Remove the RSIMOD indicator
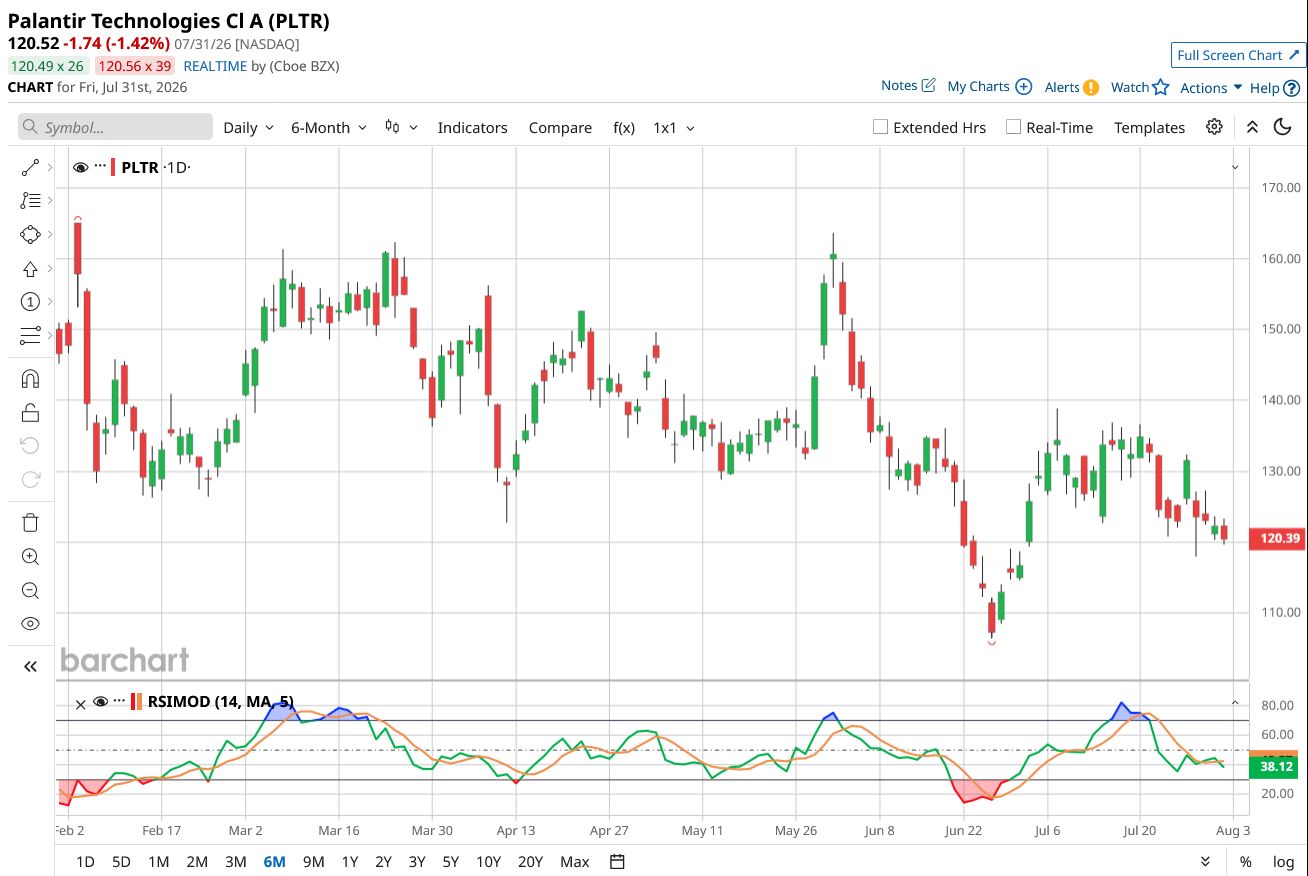Image resolution: width=1308 pixels, height=876 pixels. pyautogui.click(x=81, y=703)
